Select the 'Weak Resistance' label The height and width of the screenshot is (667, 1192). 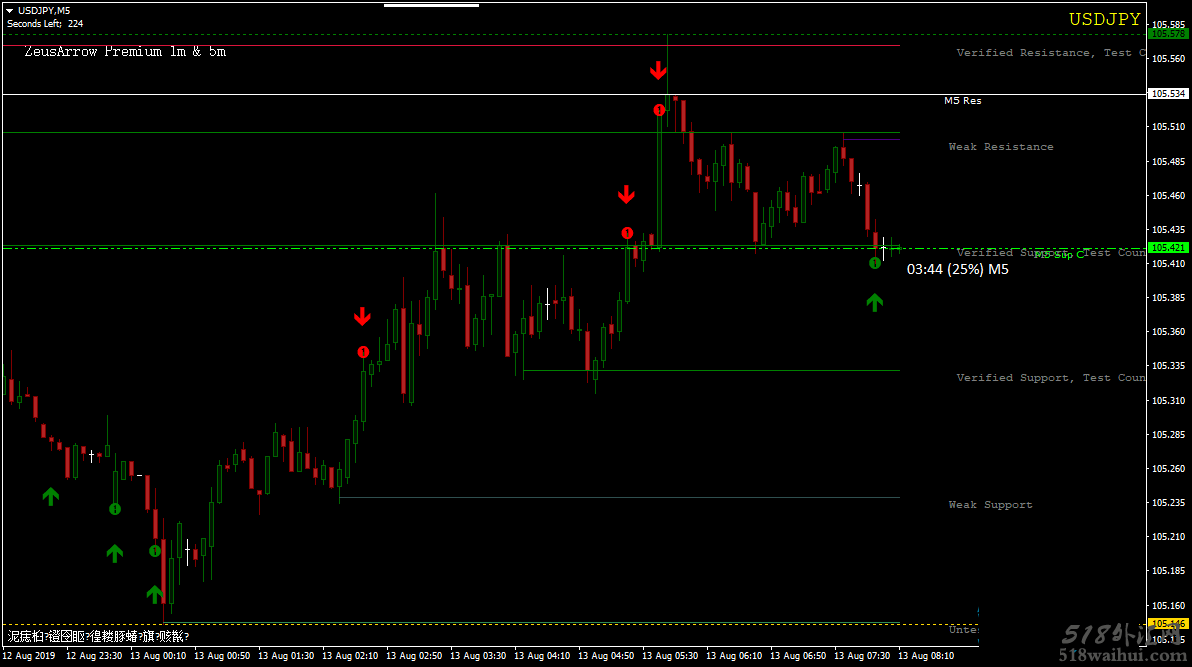[x=1001, y=147]
